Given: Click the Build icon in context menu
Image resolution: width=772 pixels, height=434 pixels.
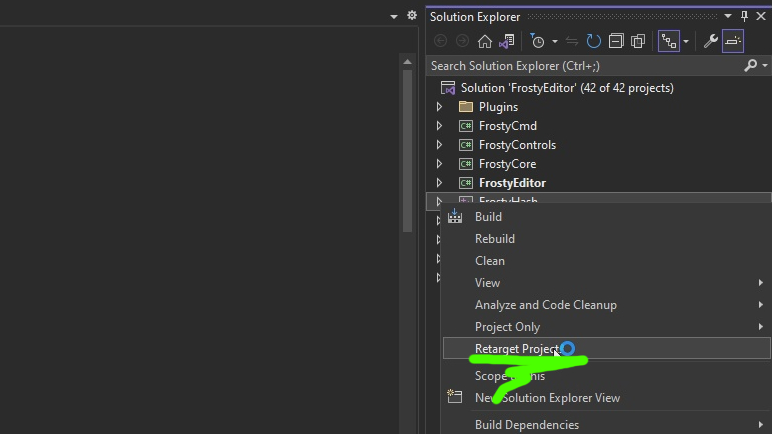Looking at the screenshot, I should 454,216.
